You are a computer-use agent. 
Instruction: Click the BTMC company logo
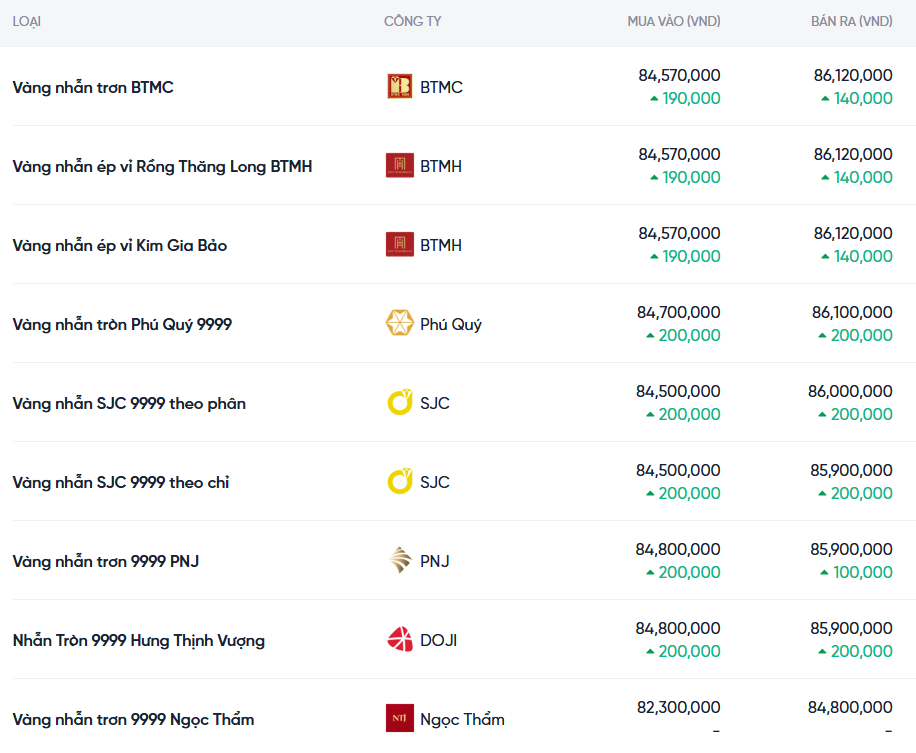tap(399, 87)
